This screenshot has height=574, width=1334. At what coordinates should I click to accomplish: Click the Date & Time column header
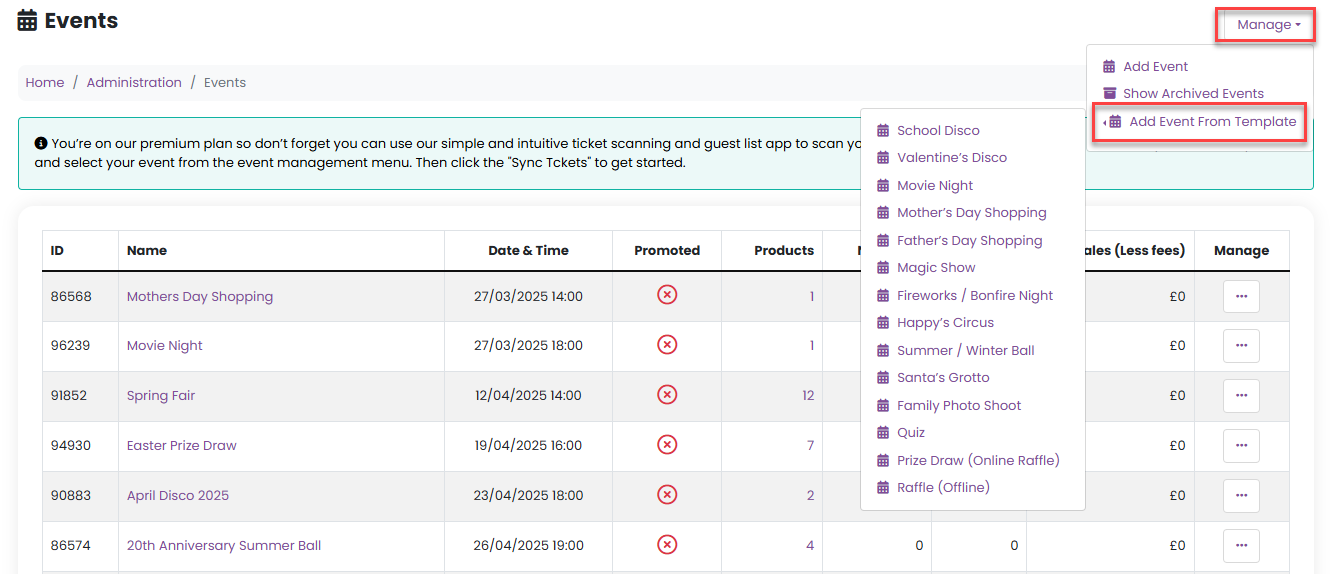pyautogui.click(x=528, y=251)
